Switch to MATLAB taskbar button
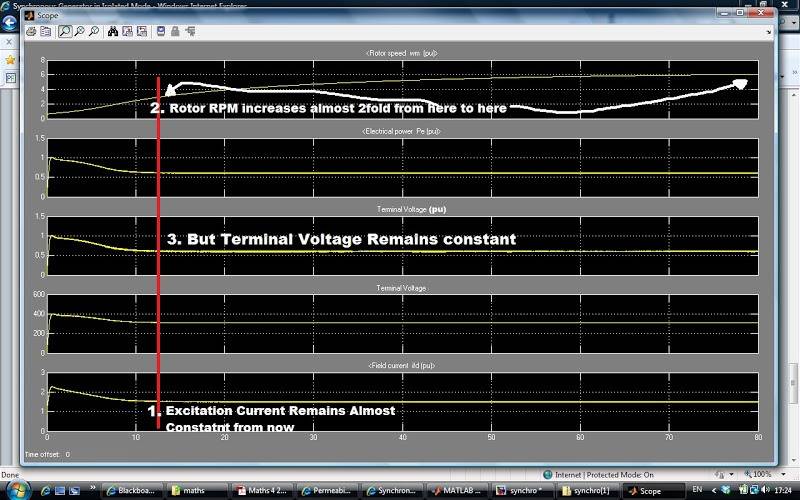Viewport: 800px width, 500px height. 457,490
